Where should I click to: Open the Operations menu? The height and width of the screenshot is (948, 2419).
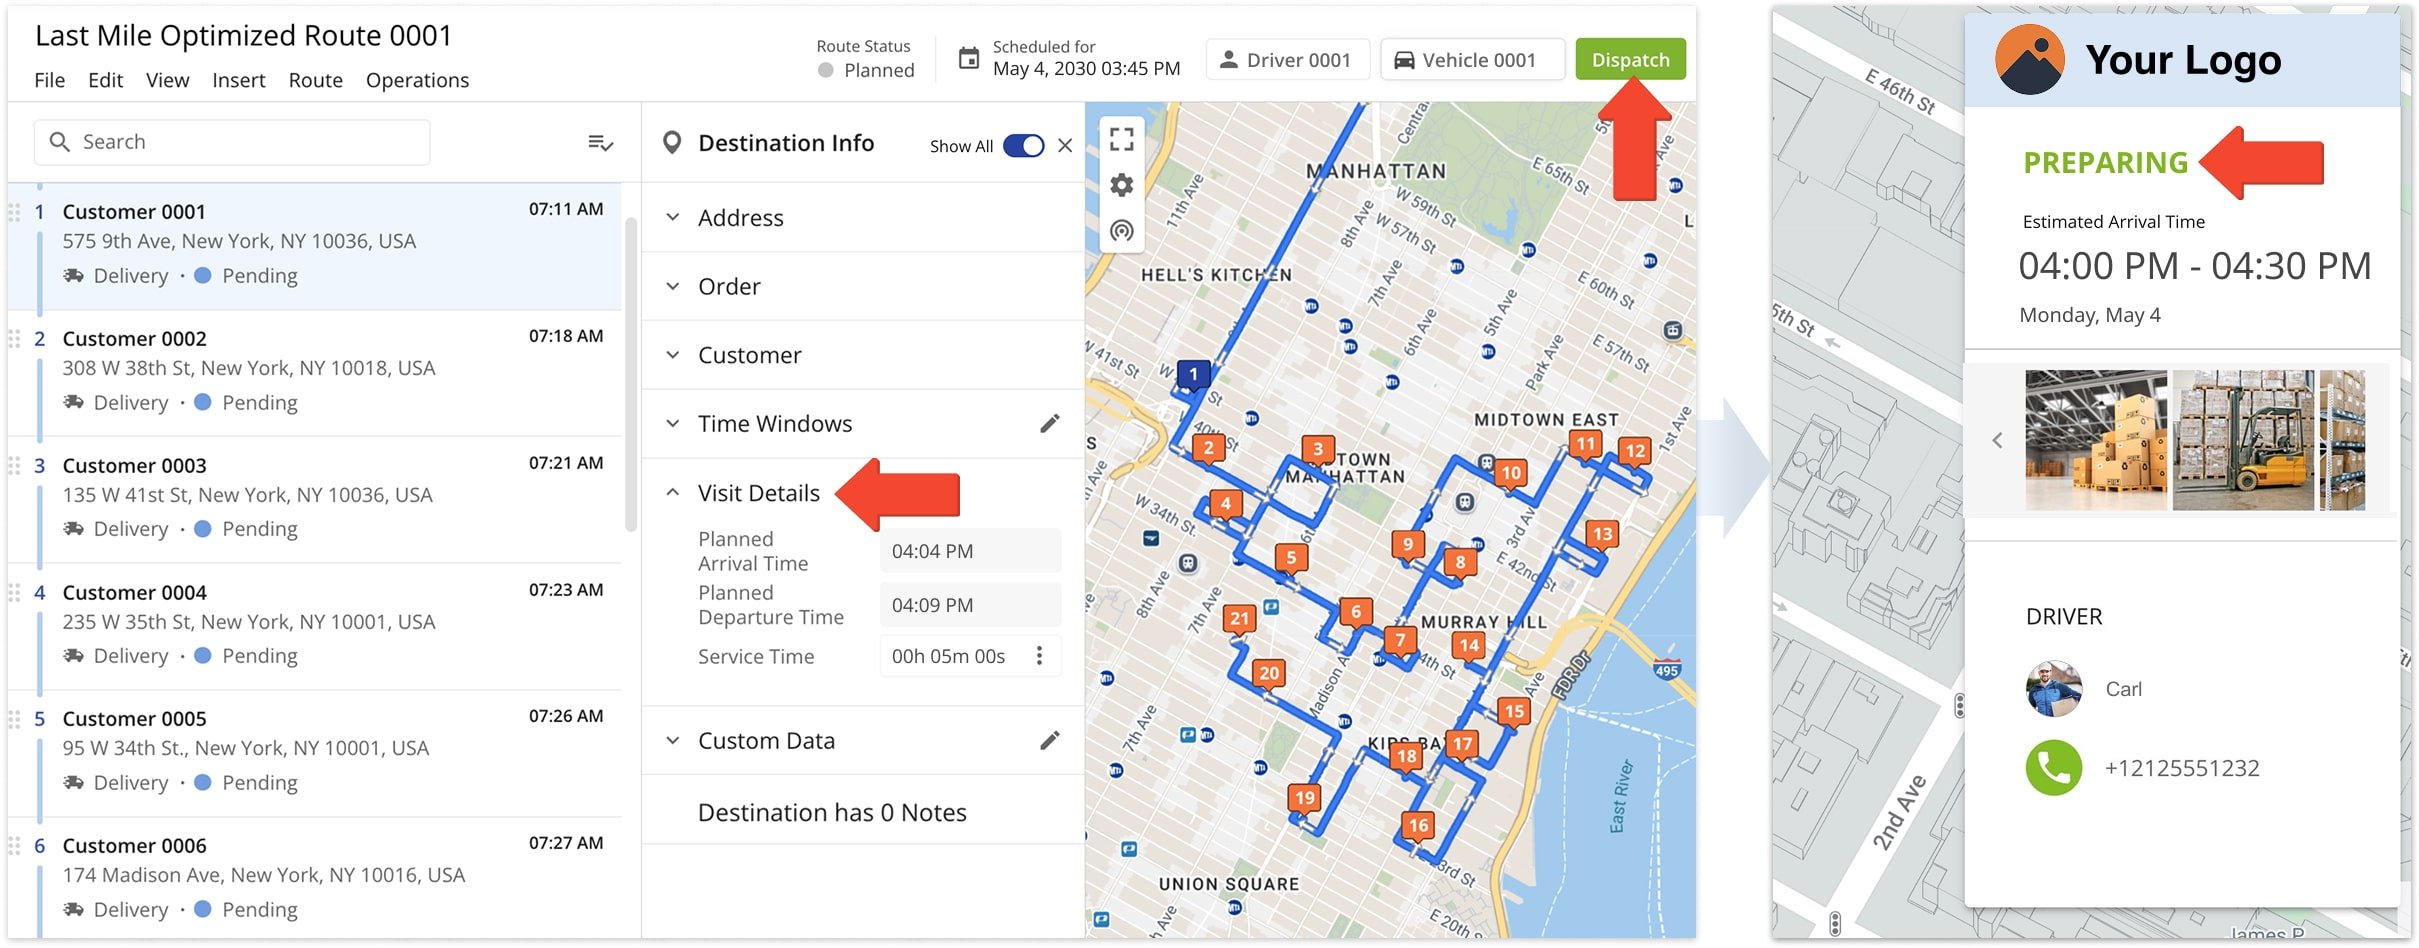pos(417,80)
